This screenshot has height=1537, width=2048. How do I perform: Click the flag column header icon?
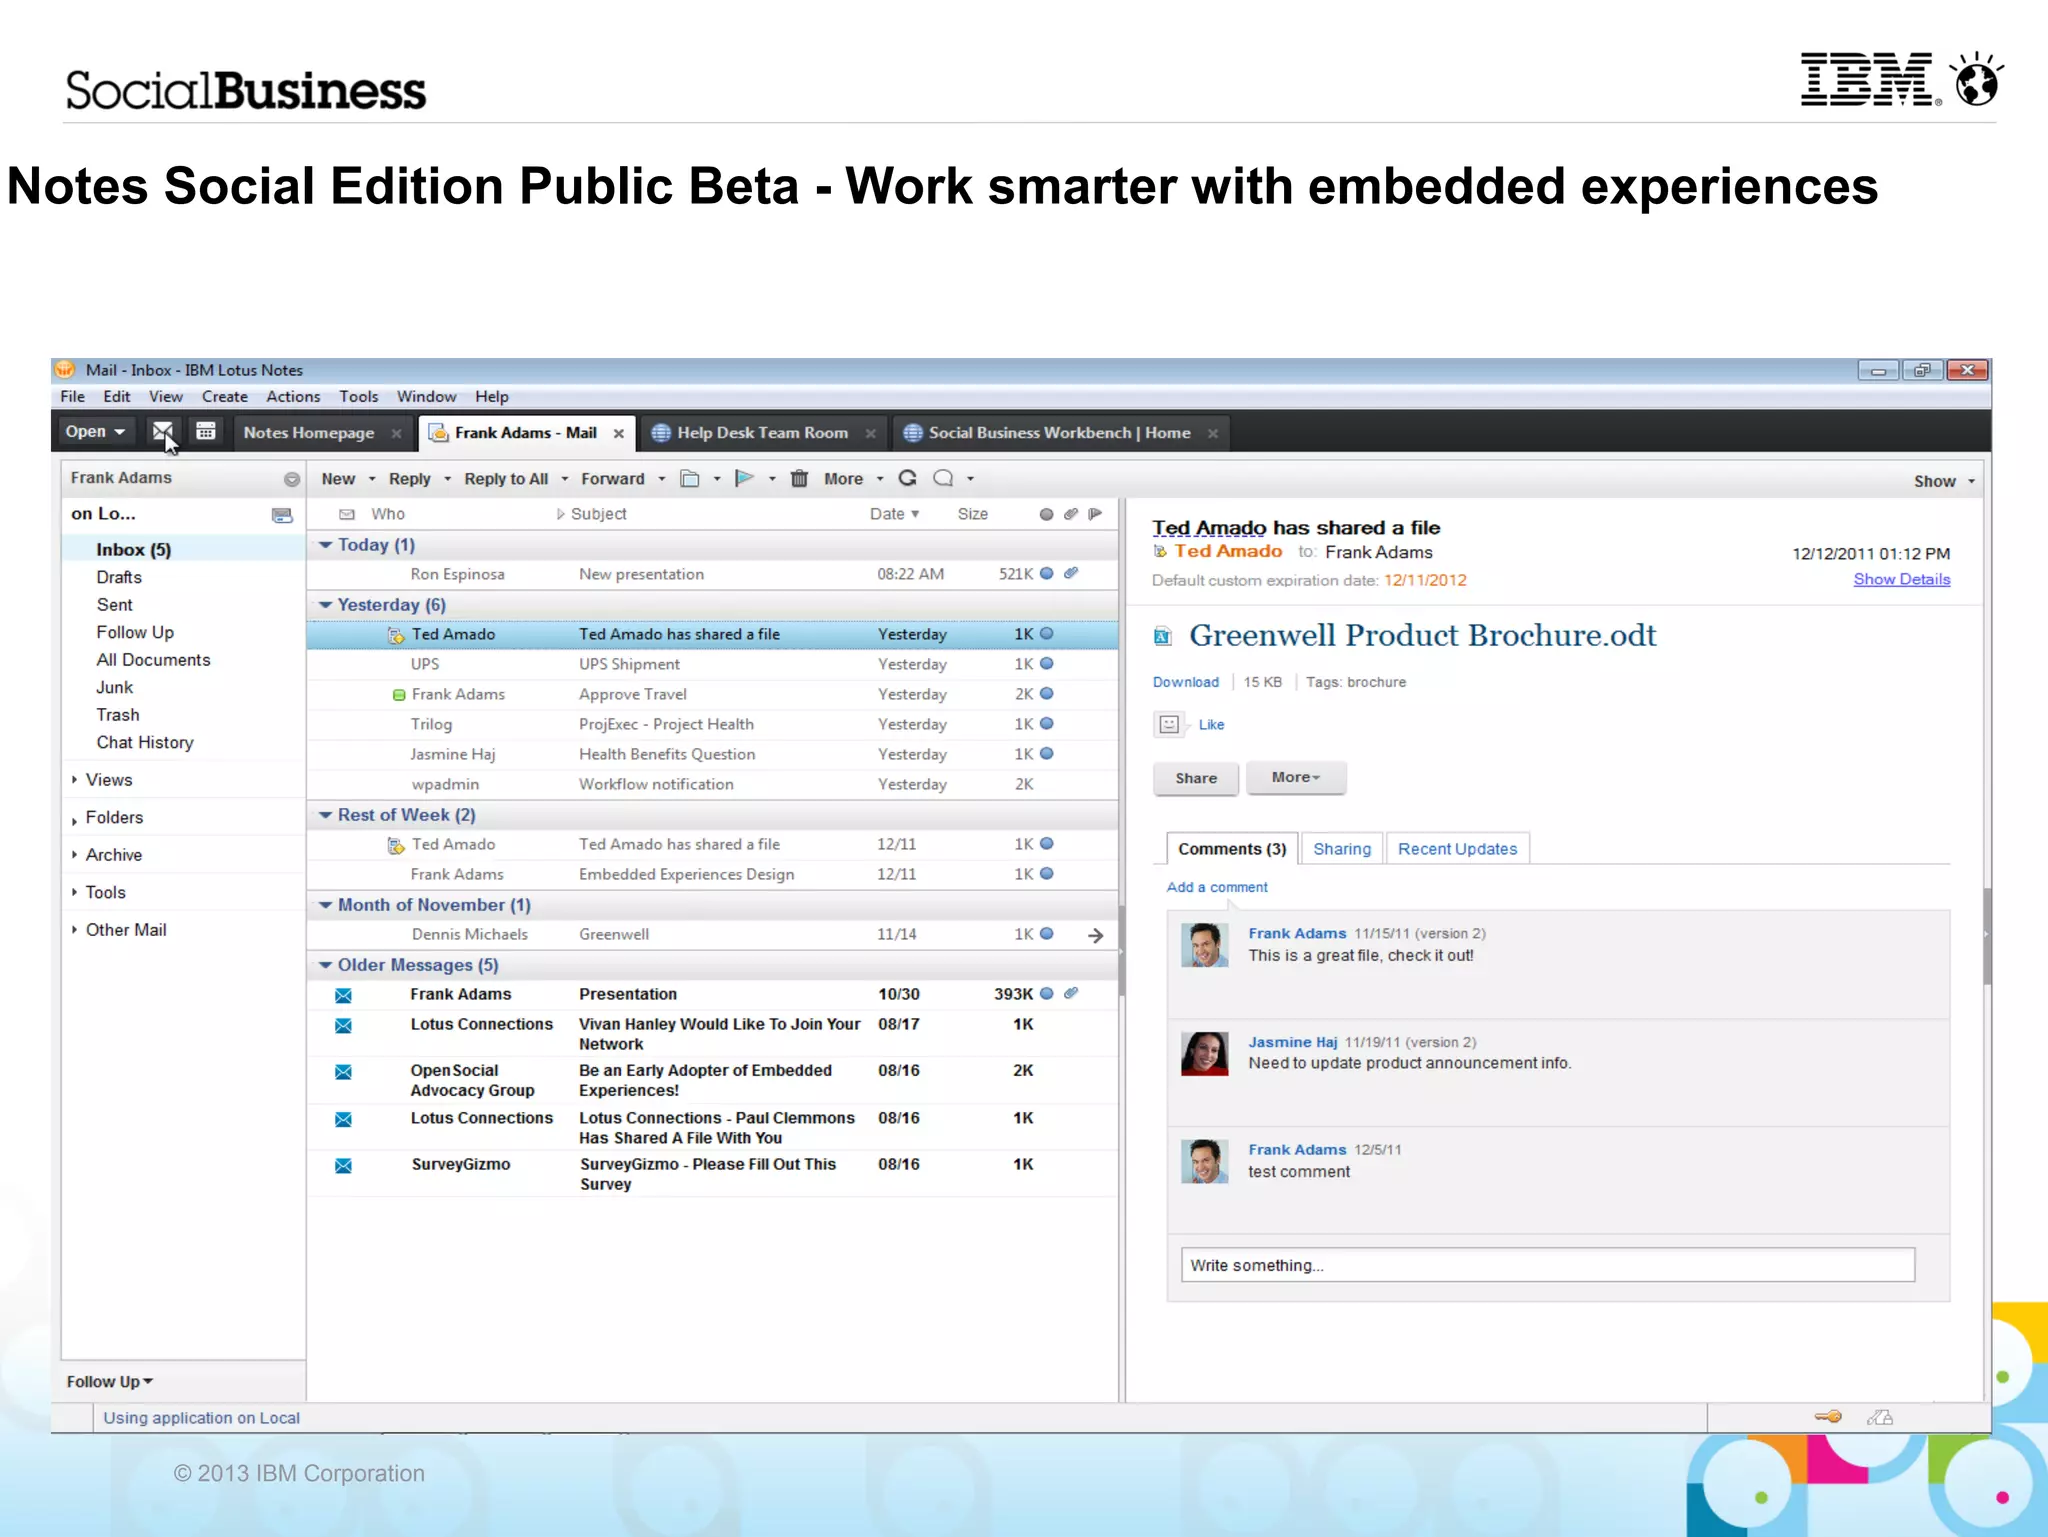[x=1096, y=514]
